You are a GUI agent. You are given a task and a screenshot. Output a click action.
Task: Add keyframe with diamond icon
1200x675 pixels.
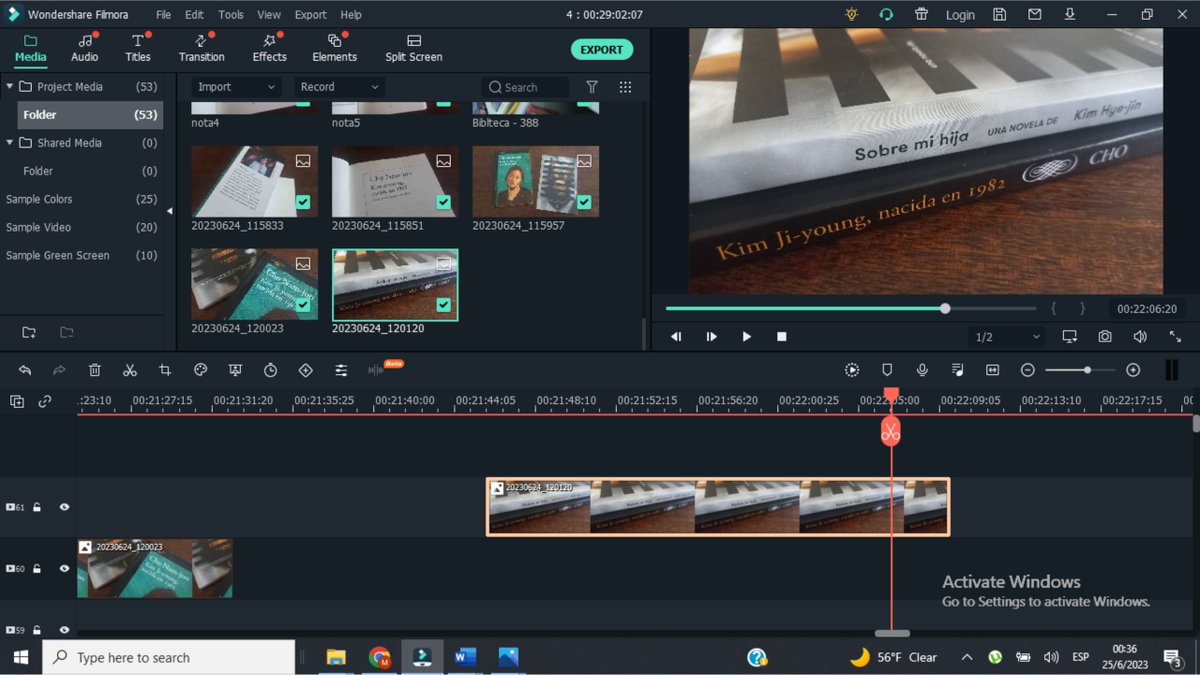pyautogui.click(x=306, y=370)
